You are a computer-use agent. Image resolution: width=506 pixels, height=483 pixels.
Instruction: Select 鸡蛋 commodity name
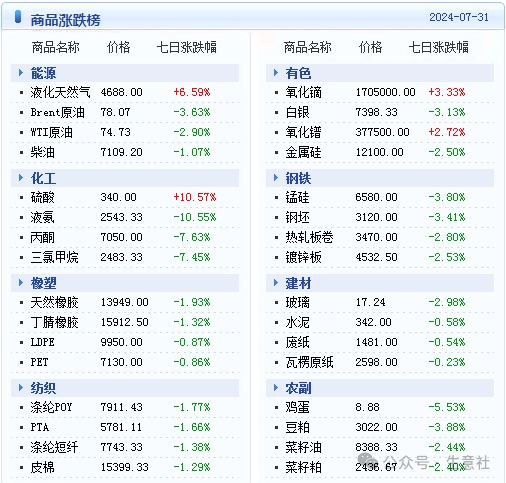click(x=297, y=407)
